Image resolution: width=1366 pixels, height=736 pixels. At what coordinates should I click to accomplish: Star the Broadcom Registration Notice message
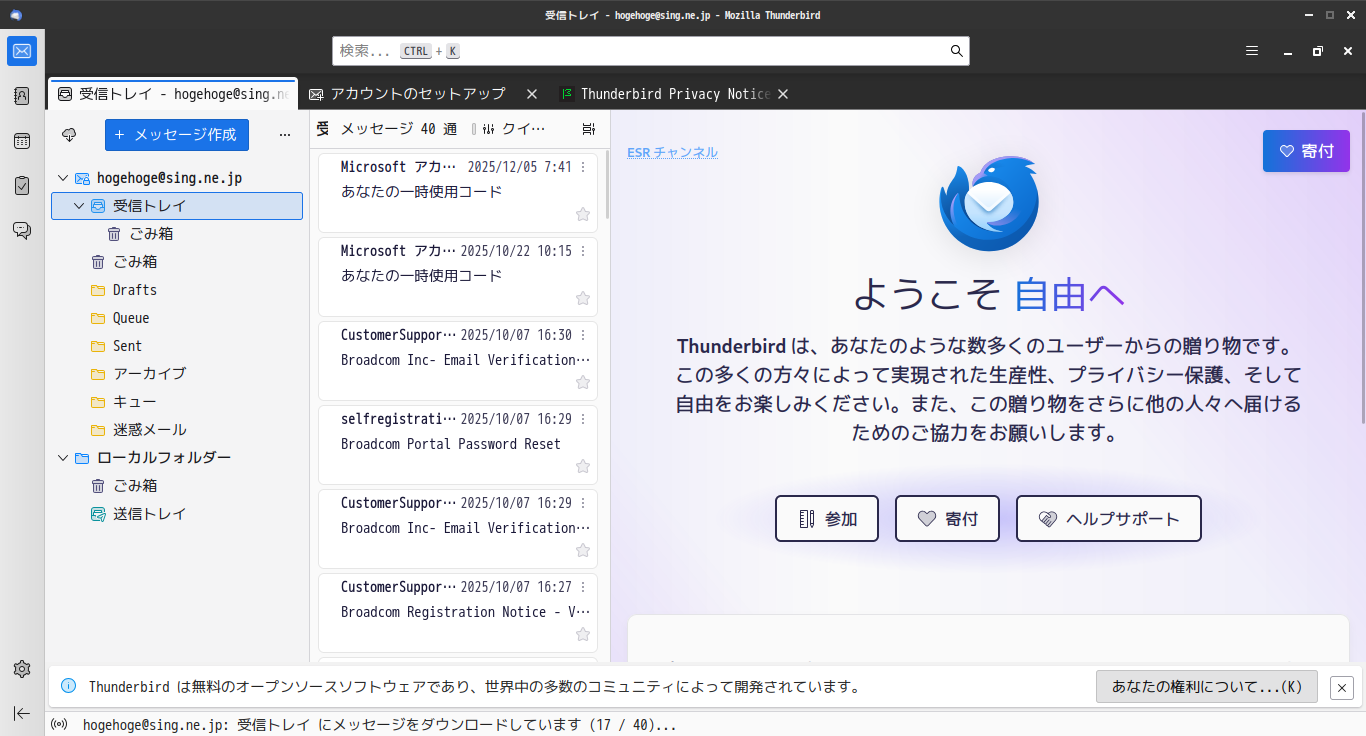[x=583, y=634]
